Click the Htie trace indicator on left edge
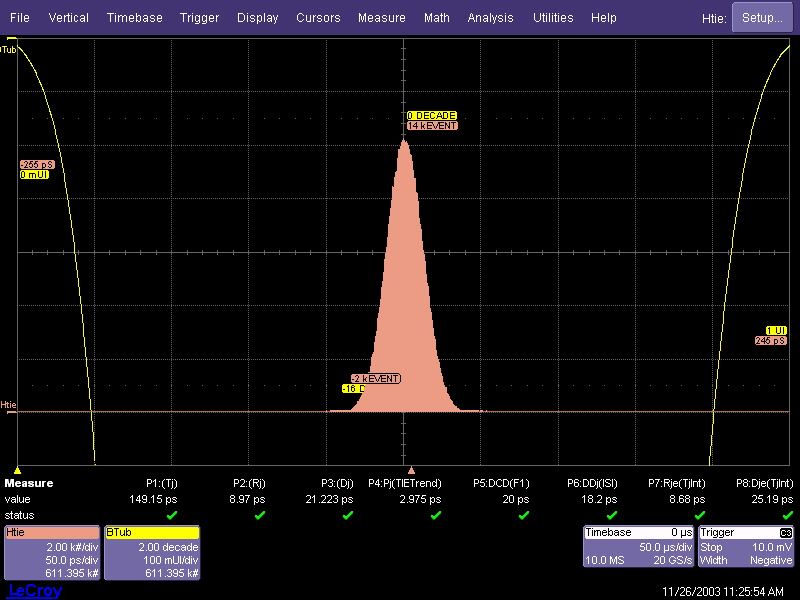Viewport: 800px width, 600px height. point(9,405)
